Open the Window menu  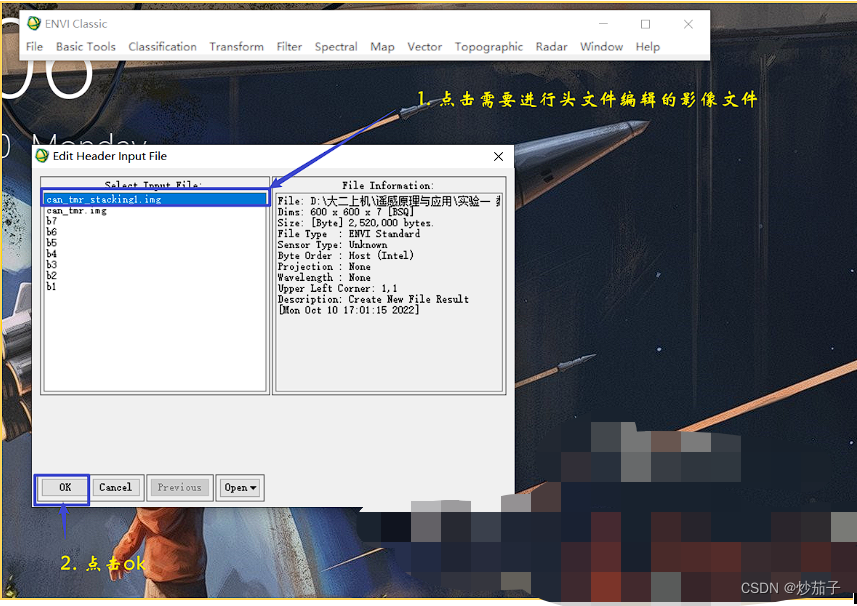601,47
